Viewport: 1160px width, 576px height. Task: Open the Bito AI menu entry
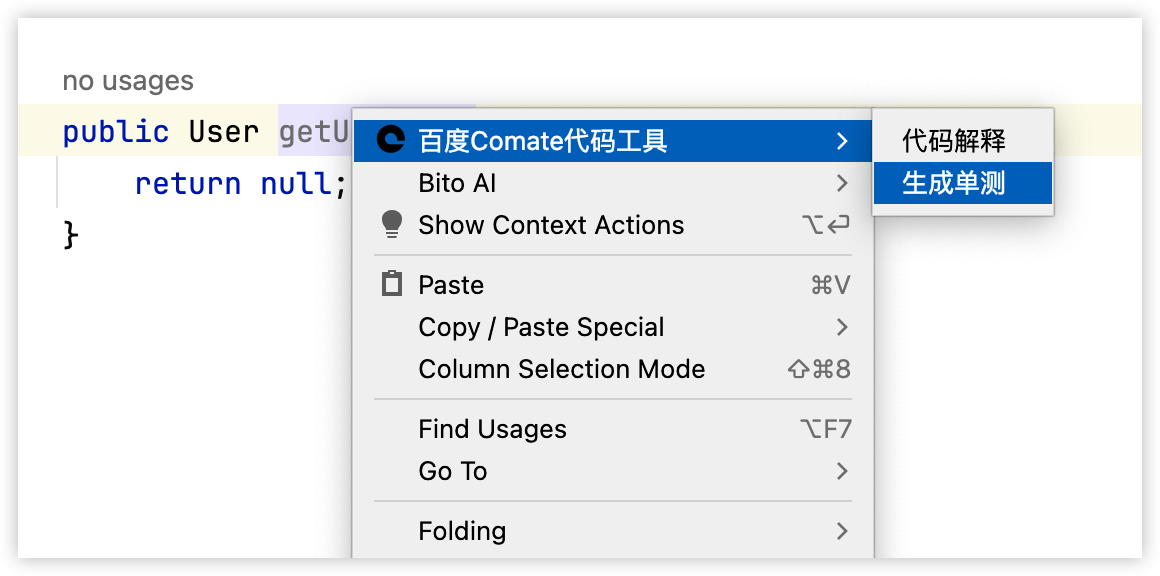pyautogui.click(x=613, y=183)
